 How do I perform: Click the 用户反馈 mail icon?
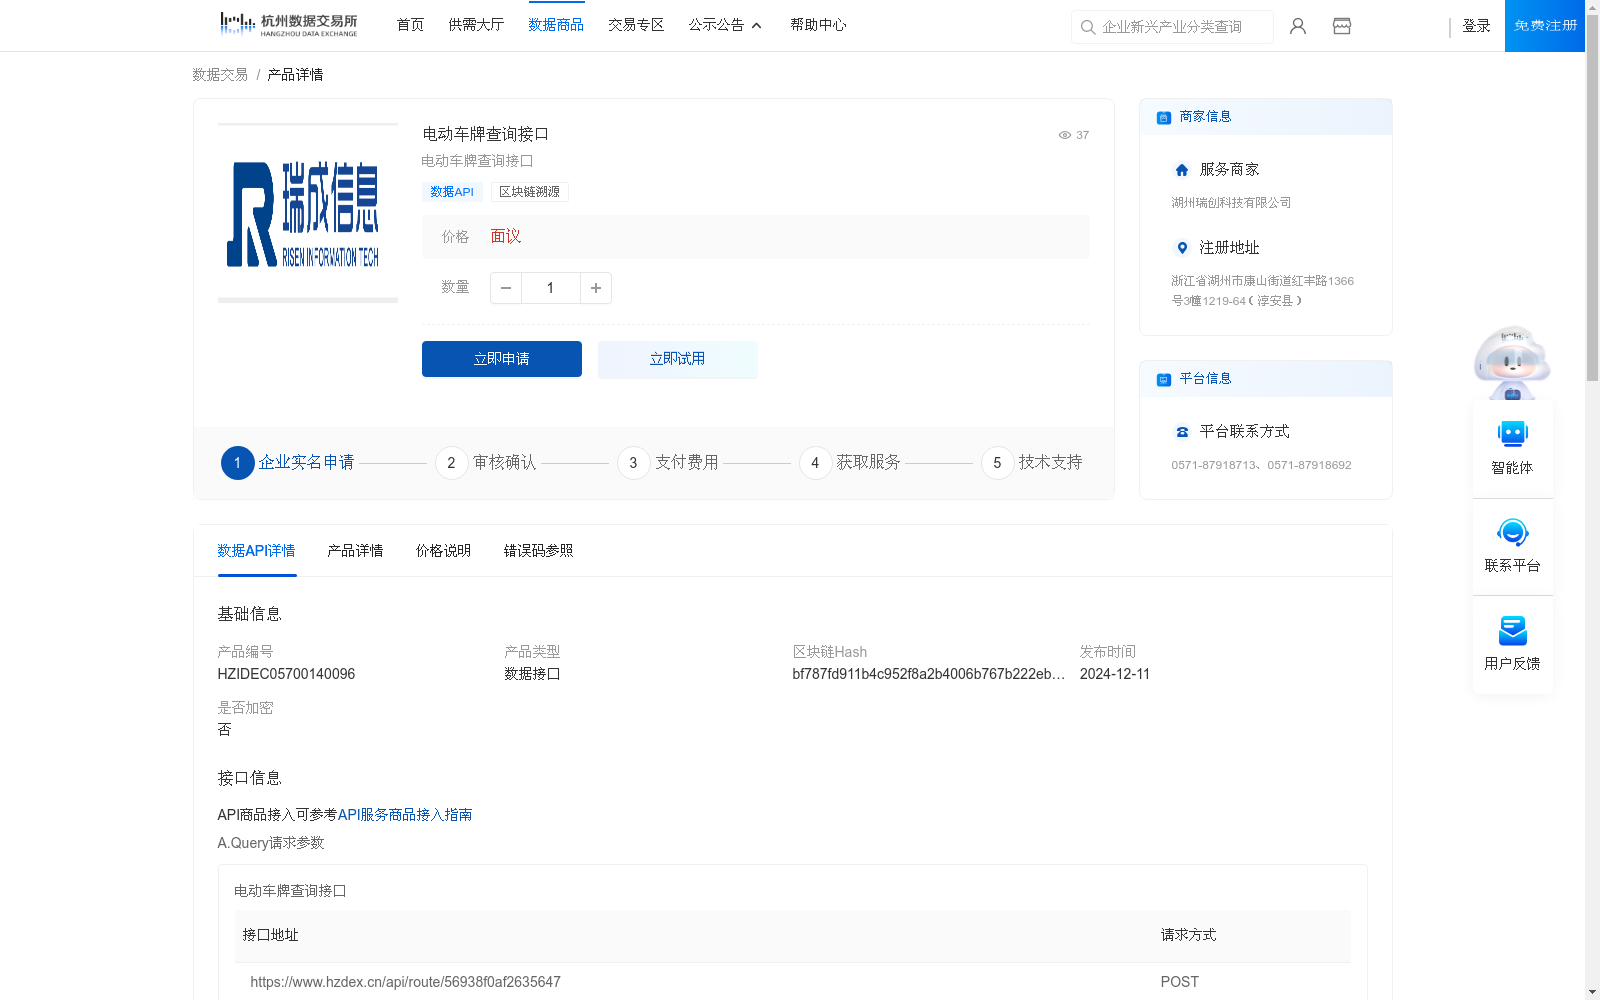[1513, 630]
